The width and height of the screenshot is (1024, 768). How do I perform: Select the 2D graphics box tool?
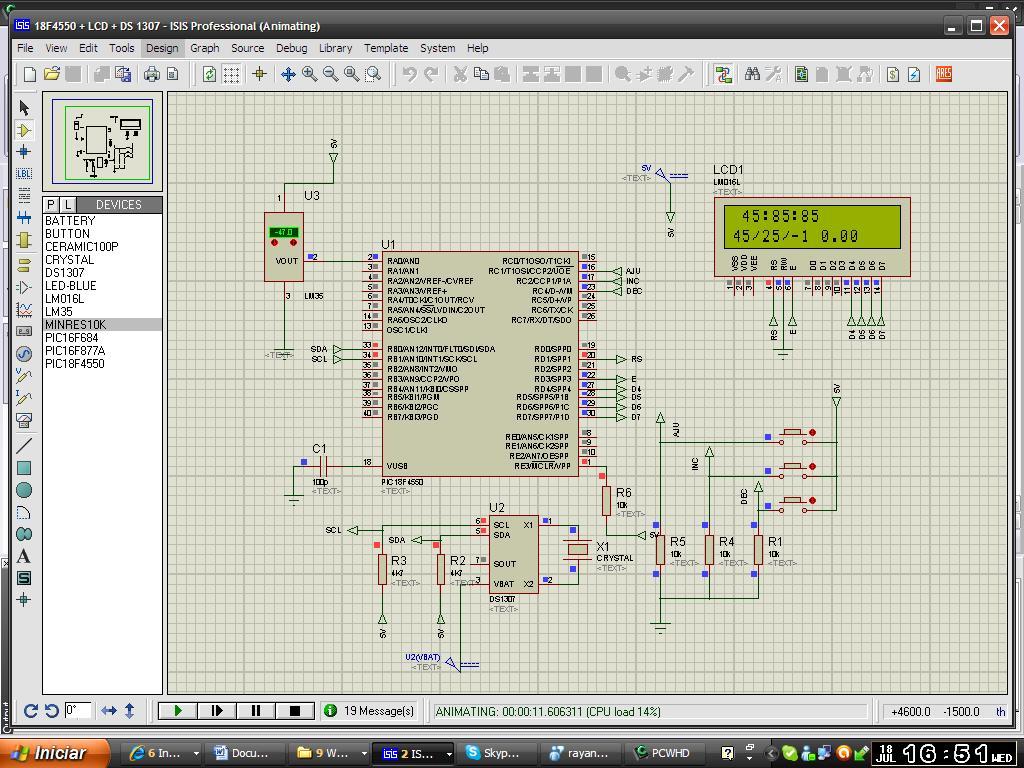coord(24,468)
